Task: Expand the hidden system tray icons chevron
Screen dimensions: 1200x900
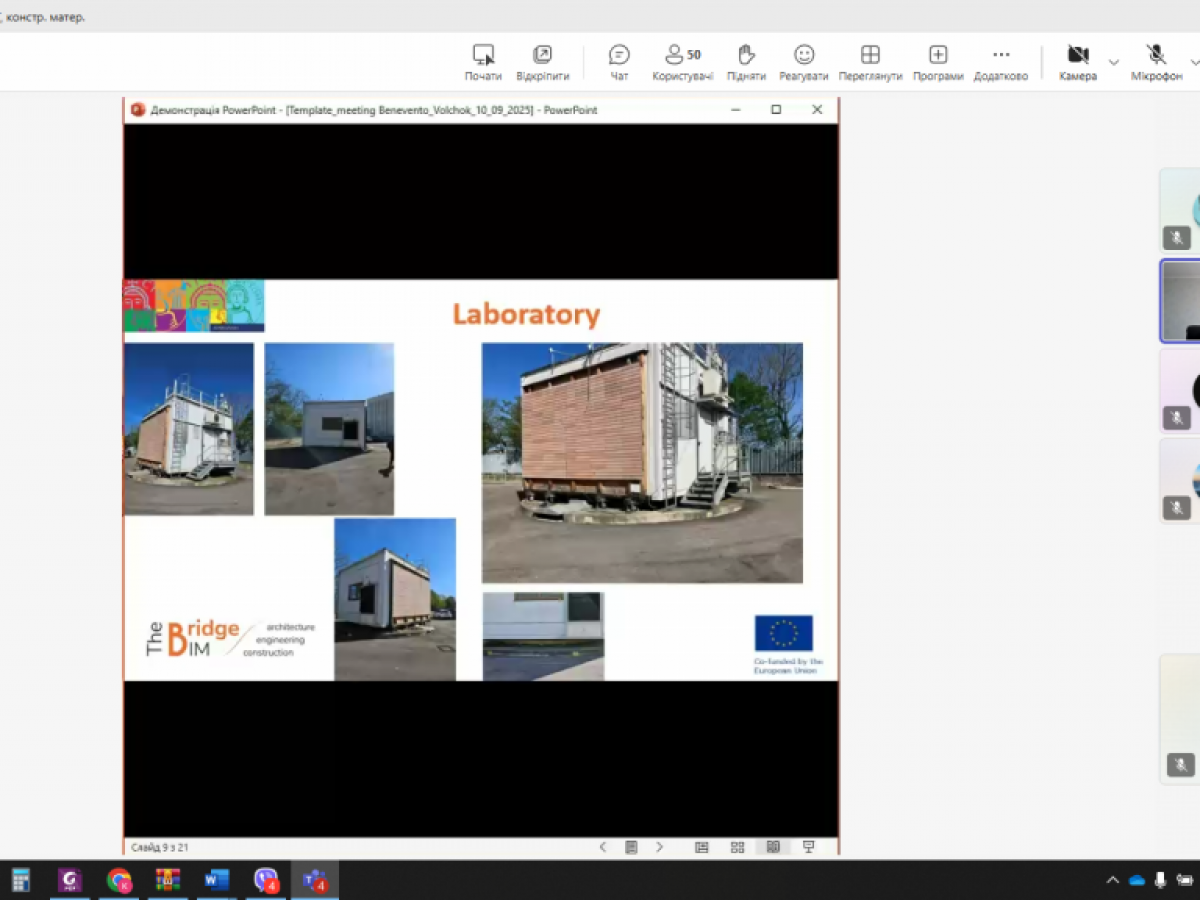Action: (1112, 880)
